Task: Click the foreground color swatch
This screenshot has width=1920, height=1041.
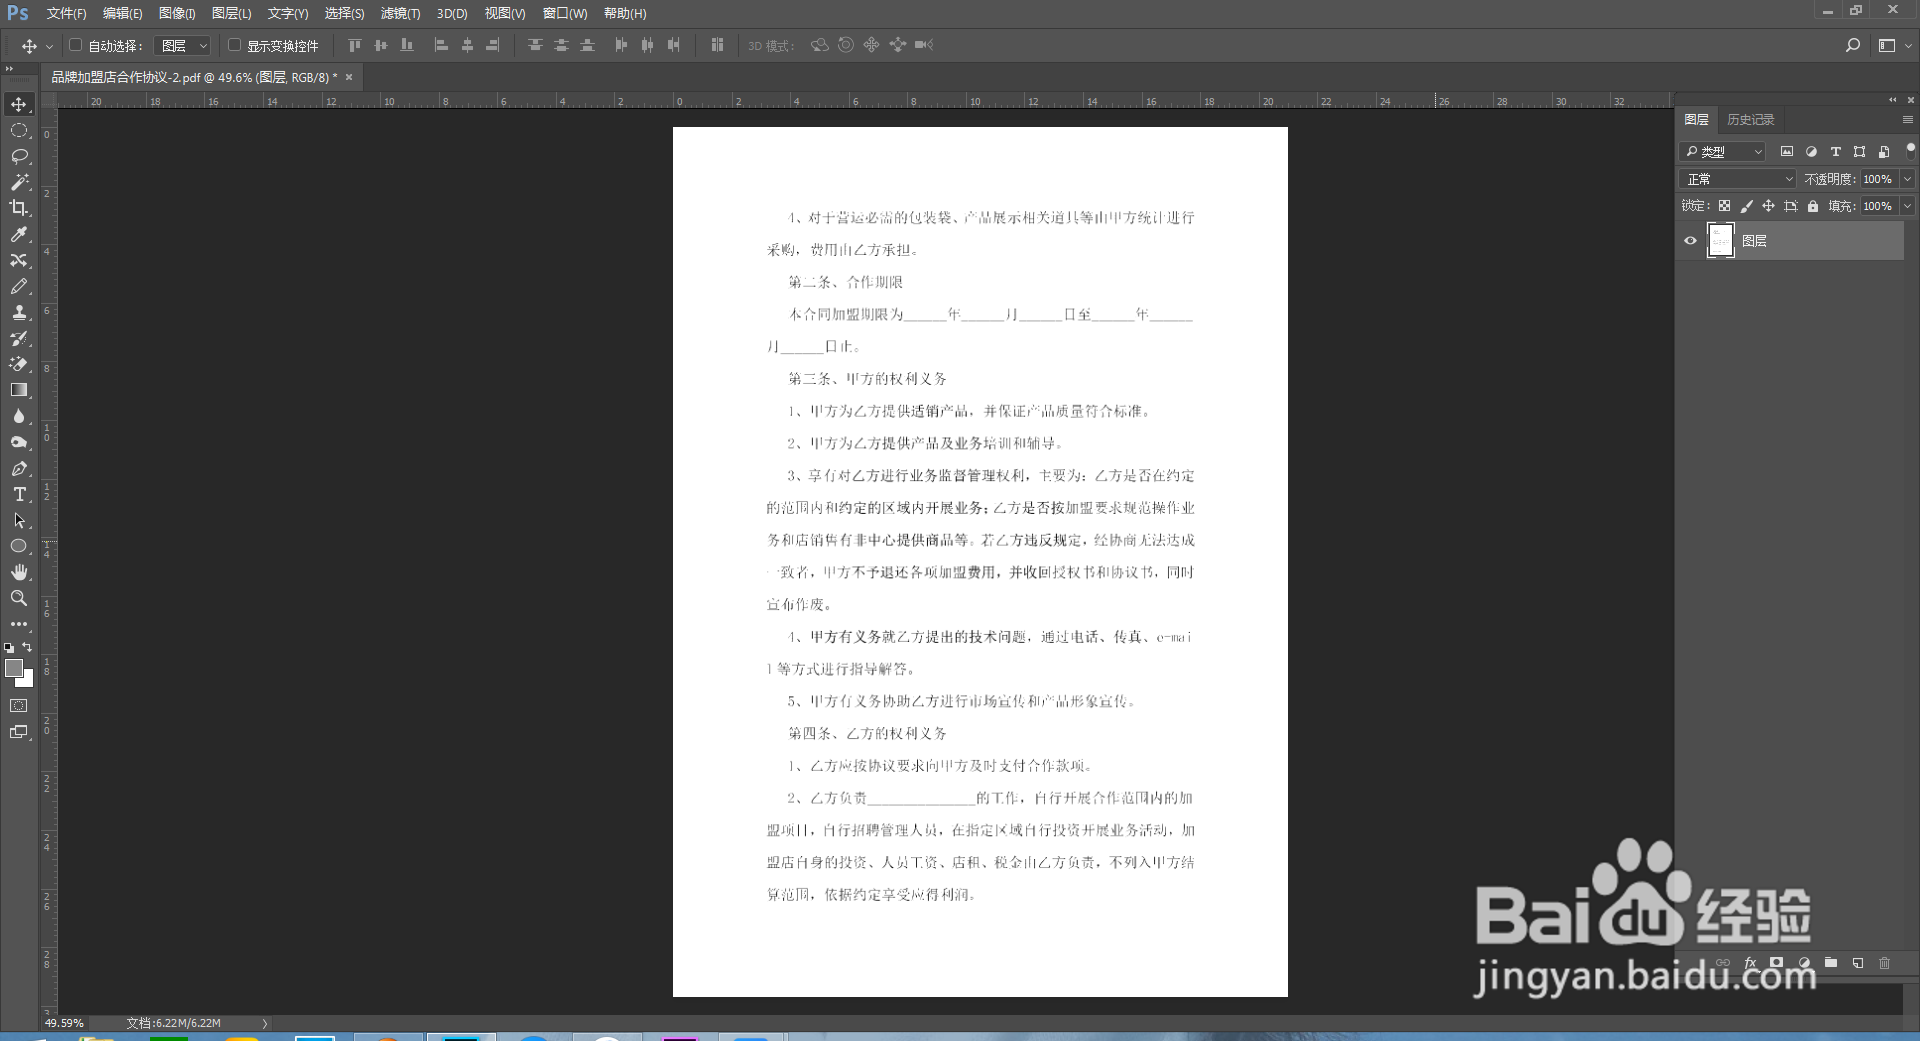Action: coord(14,668)
